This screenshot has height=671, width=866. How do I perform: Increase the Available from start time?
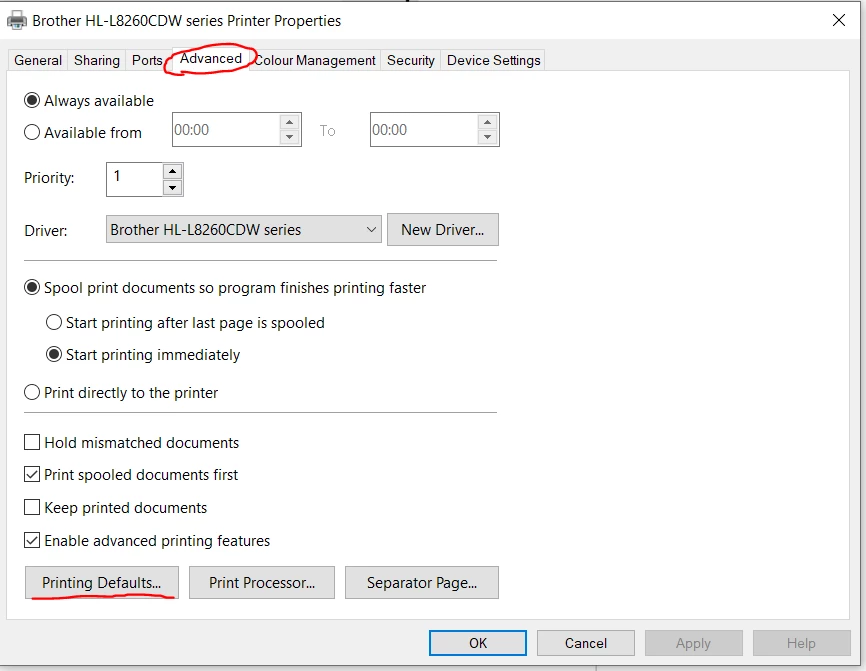289,122
